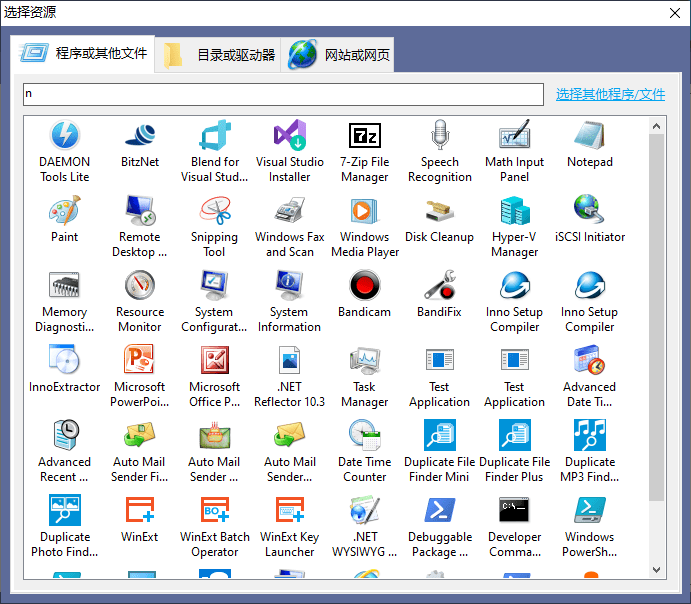Focus the search text field
This screenshot has width=691, height=604.
(x=283, y=94)
